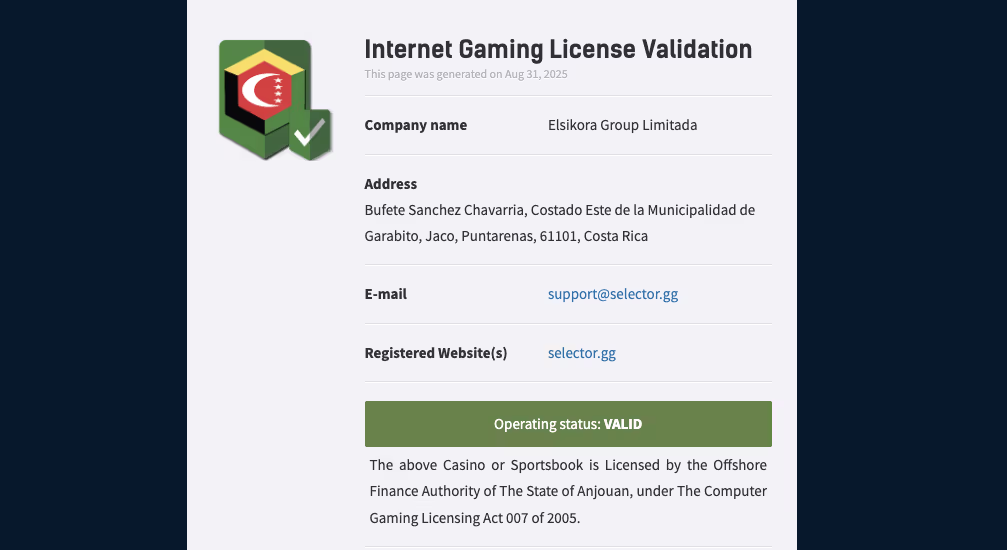Image resolution: width=1007 pixels, height=550 pixels.
Task: Click 'Costa Rica' in the address
Action: click(615, 237)
